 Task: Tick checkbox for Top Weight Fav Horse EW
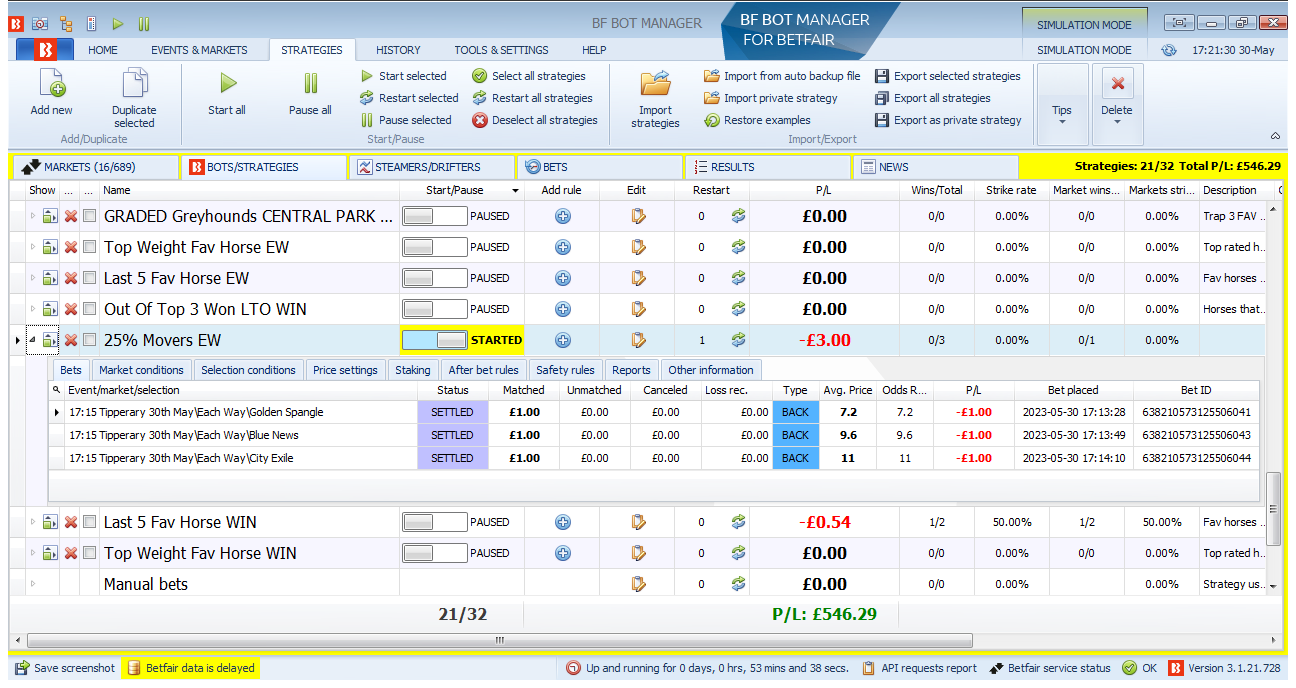pyautogui.click(x=90, y=247)
